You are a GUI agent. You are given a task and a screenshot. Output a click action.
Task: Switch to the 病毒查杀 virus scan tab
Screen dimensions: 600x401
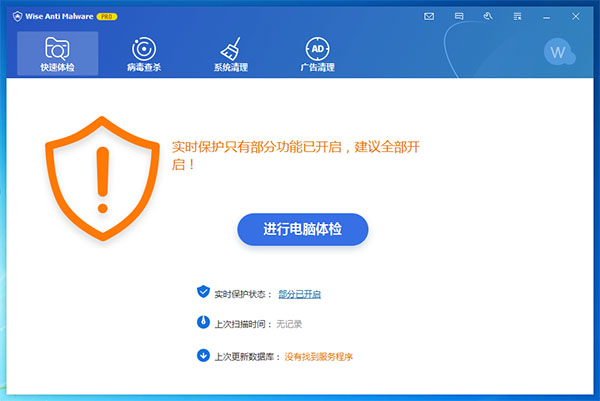click(x=143, y=54)
